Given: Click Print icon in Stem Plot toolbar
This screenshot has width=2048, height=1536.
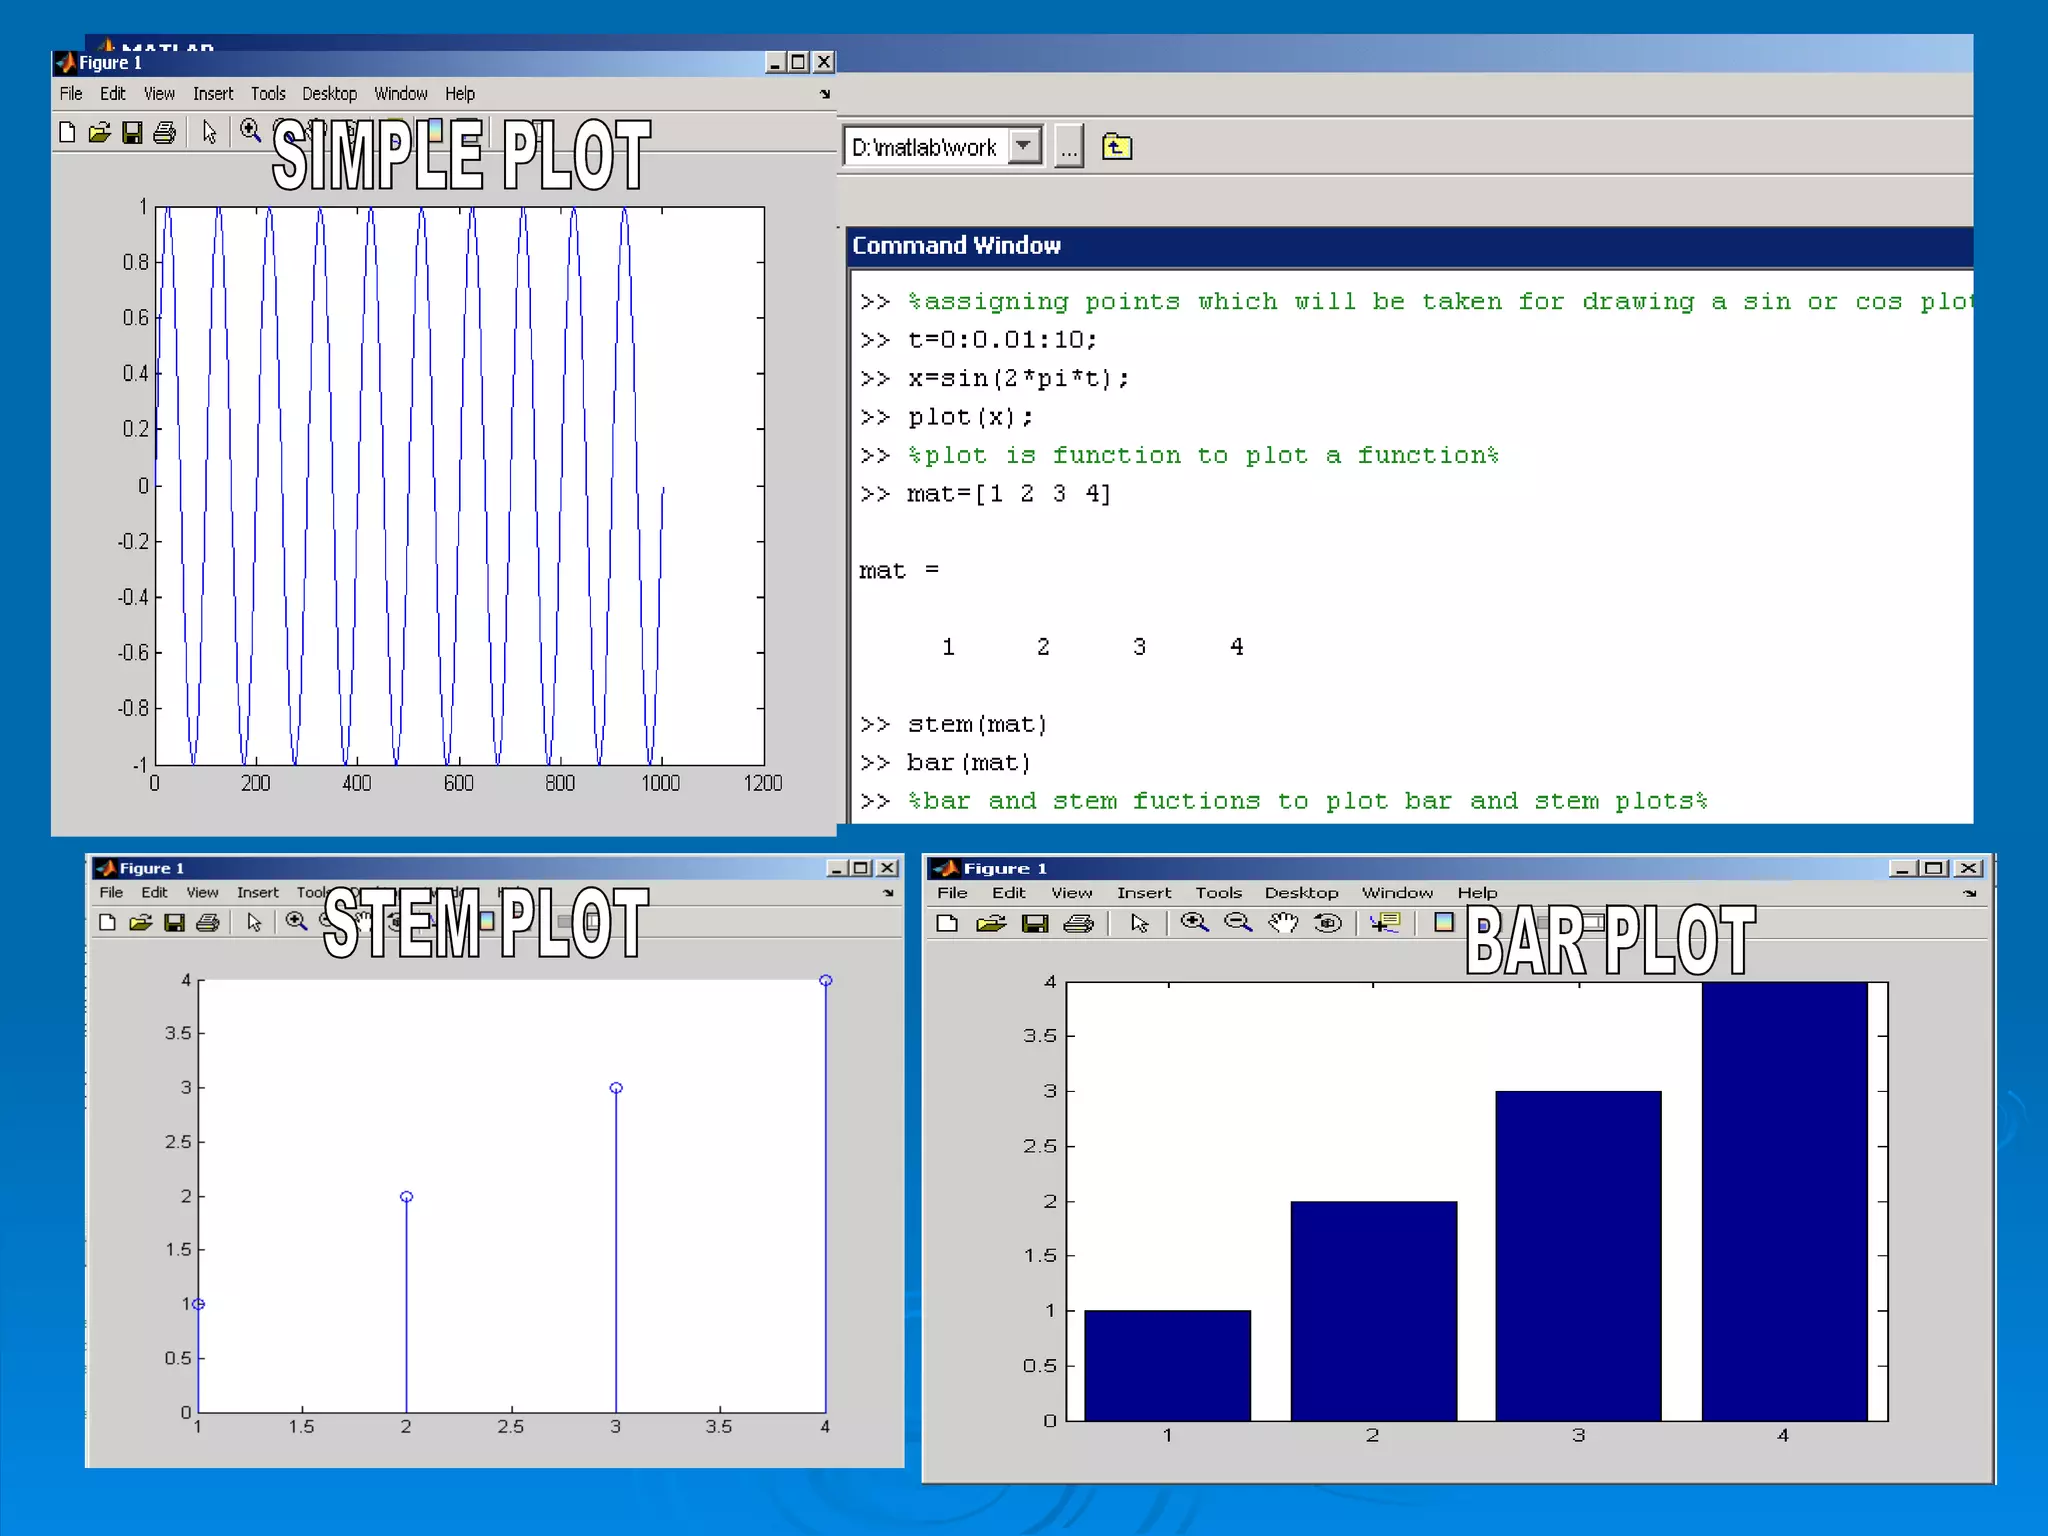Looking at the screenshot, I should tap(208, 922).
